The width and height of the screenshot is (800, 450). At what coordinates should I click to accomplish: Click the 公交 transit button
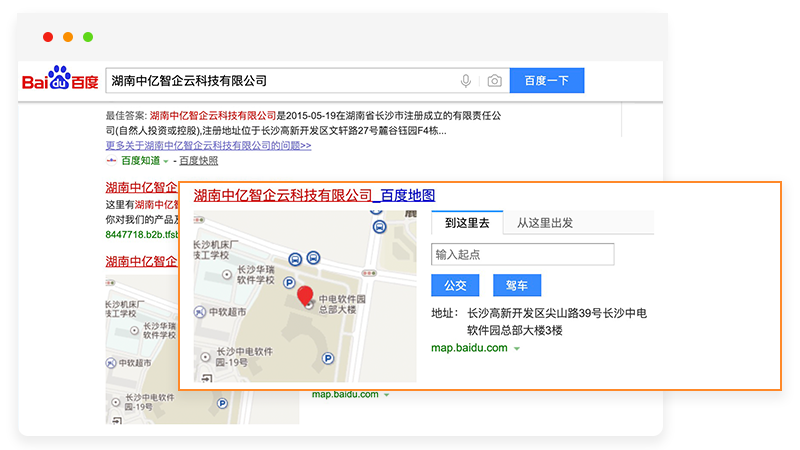click(455, 285)
